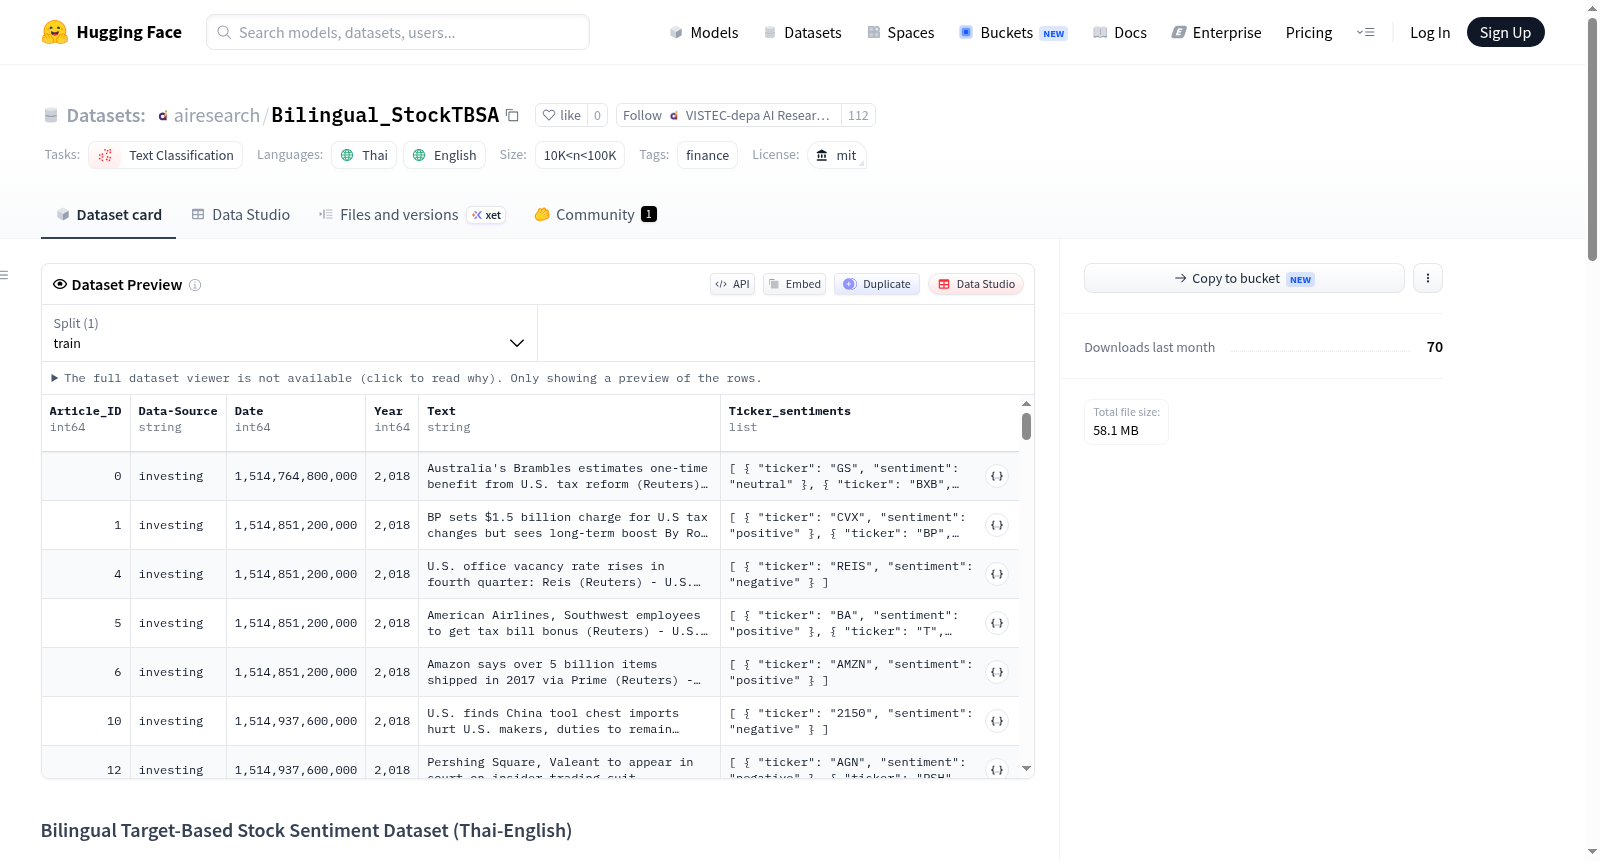Click the Sign Up button
The image size is (1600, 861).
(x=1505, y=32)
